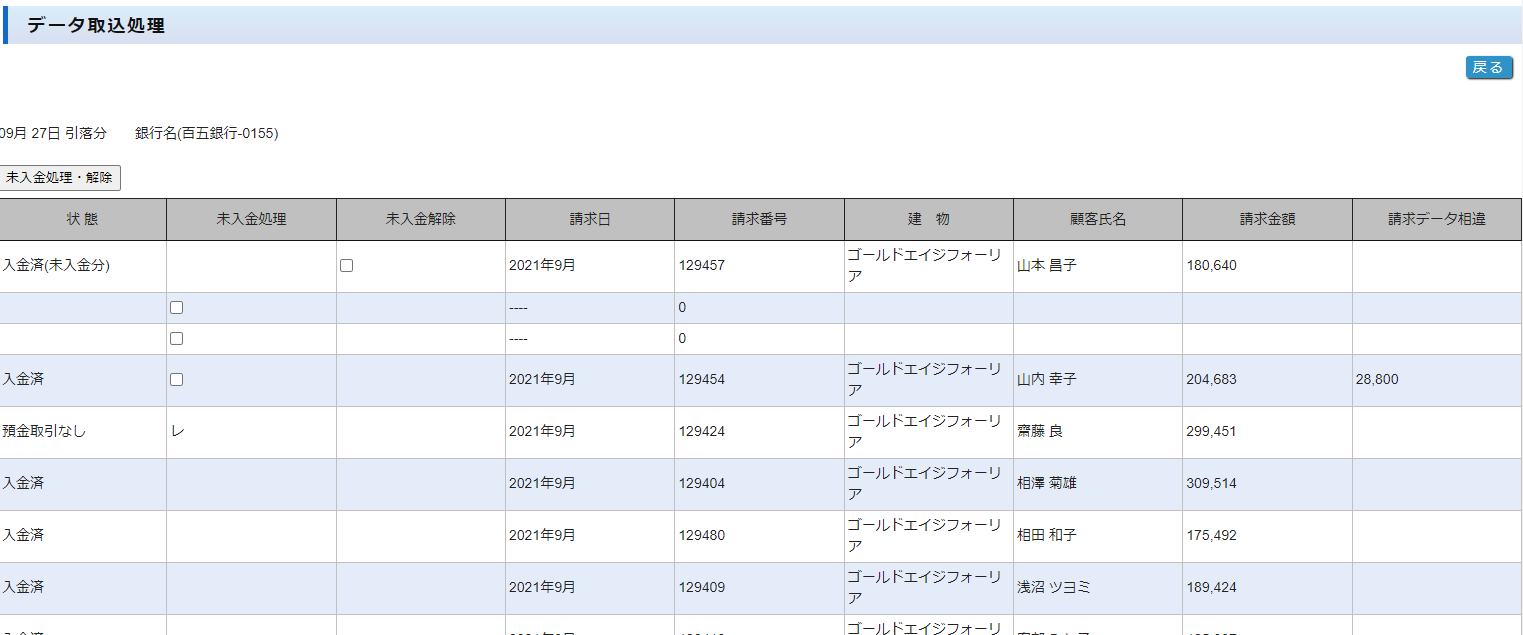Check 未入金解除 box for 山本 昌子
This screenshot has height=635, width=1523.
click(346, 266)
